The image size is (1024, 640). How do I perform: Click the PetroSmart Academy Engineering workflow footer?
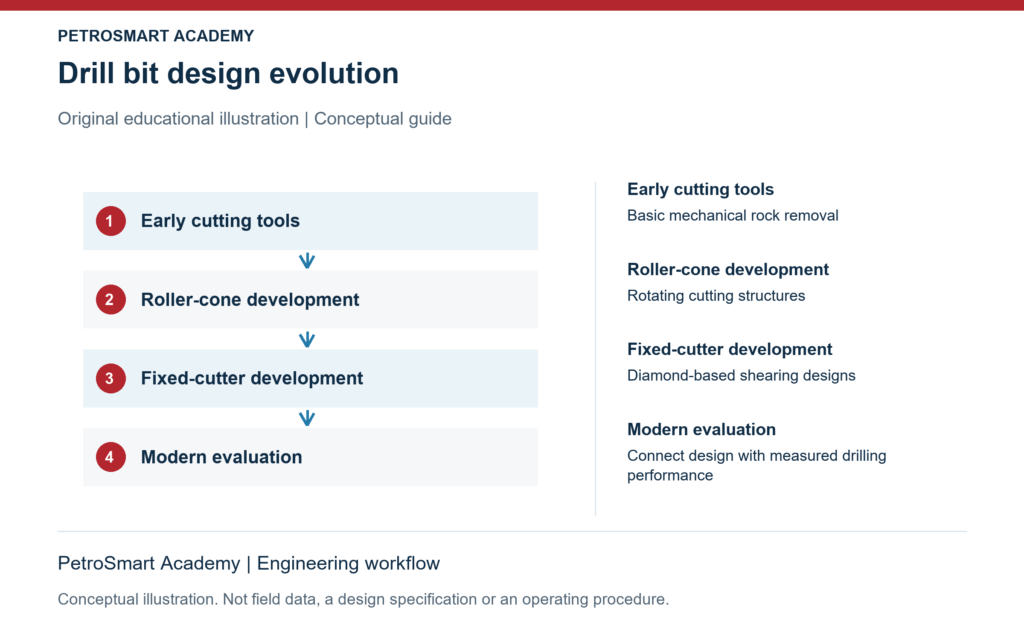click(x=249, y=563)
